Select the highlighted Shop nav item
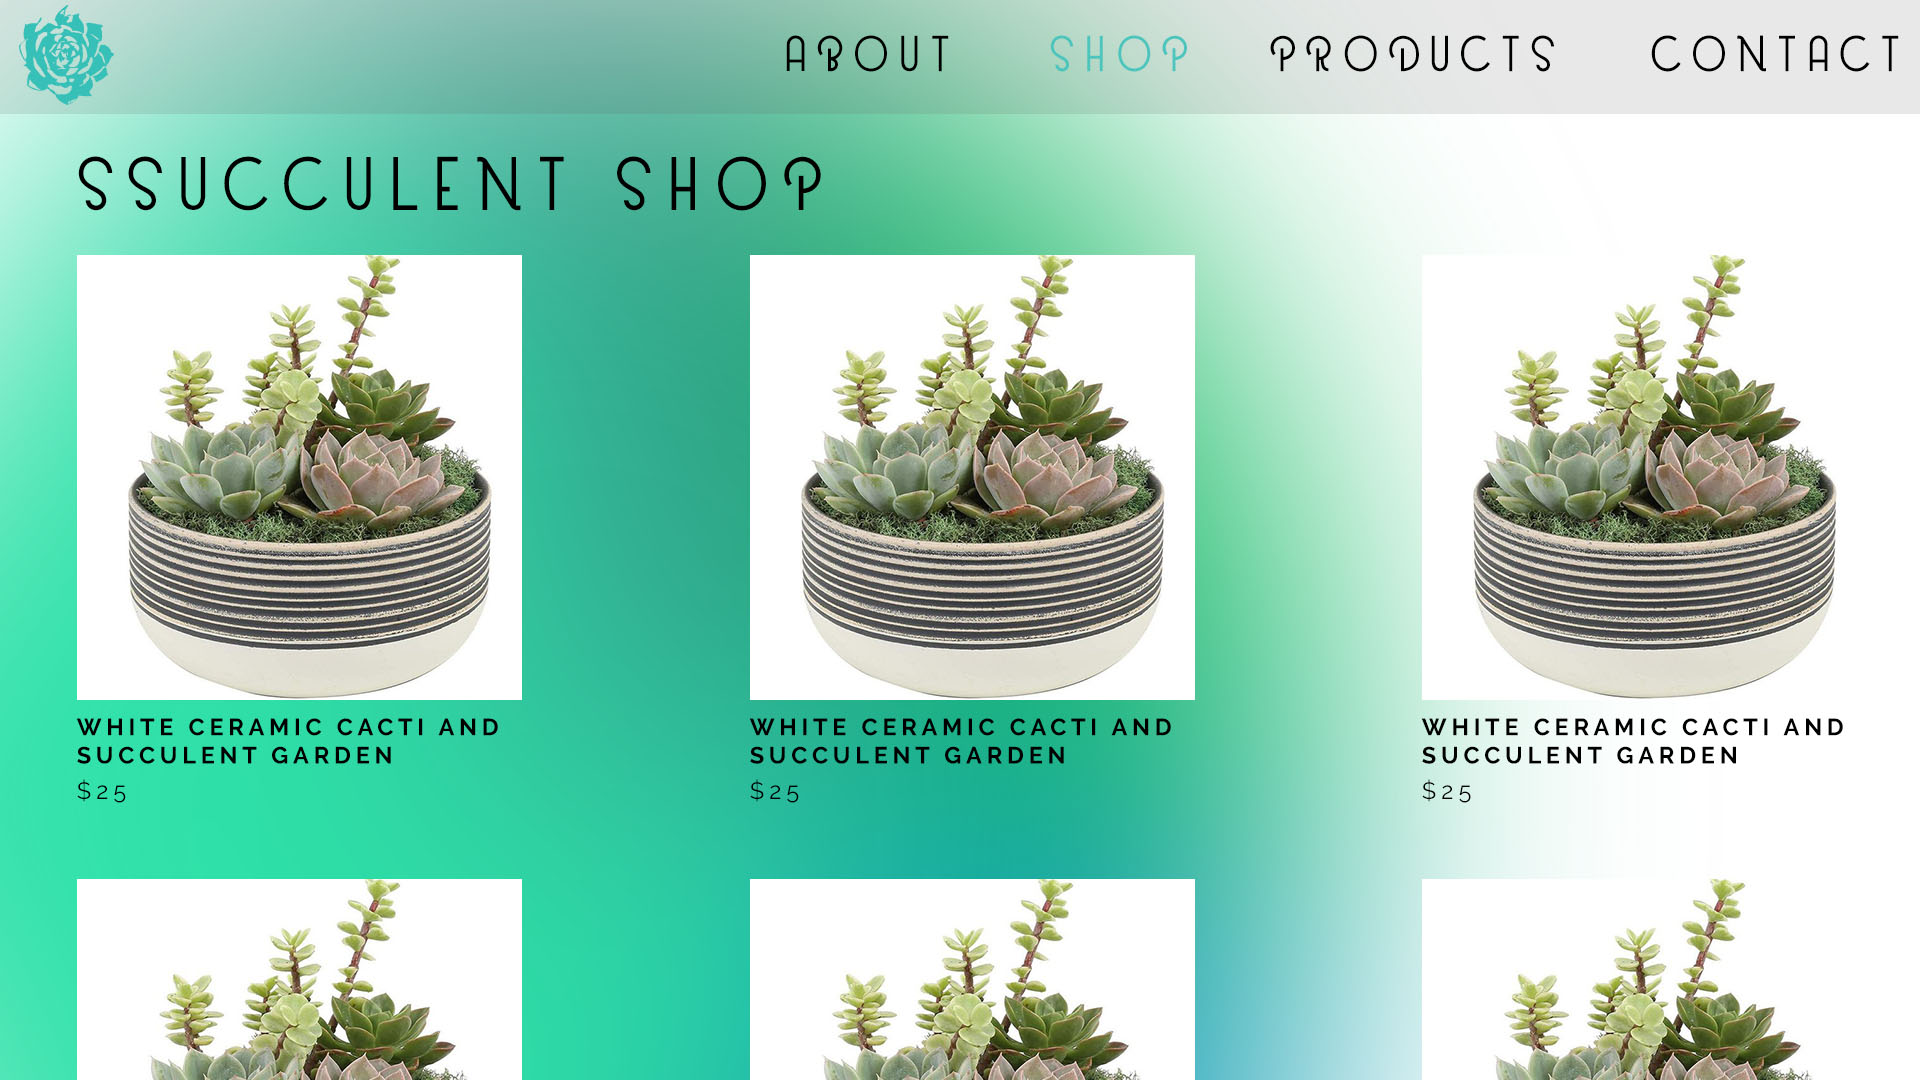The width and height of the screenshot is (1920, 1080). point(1119,54)
